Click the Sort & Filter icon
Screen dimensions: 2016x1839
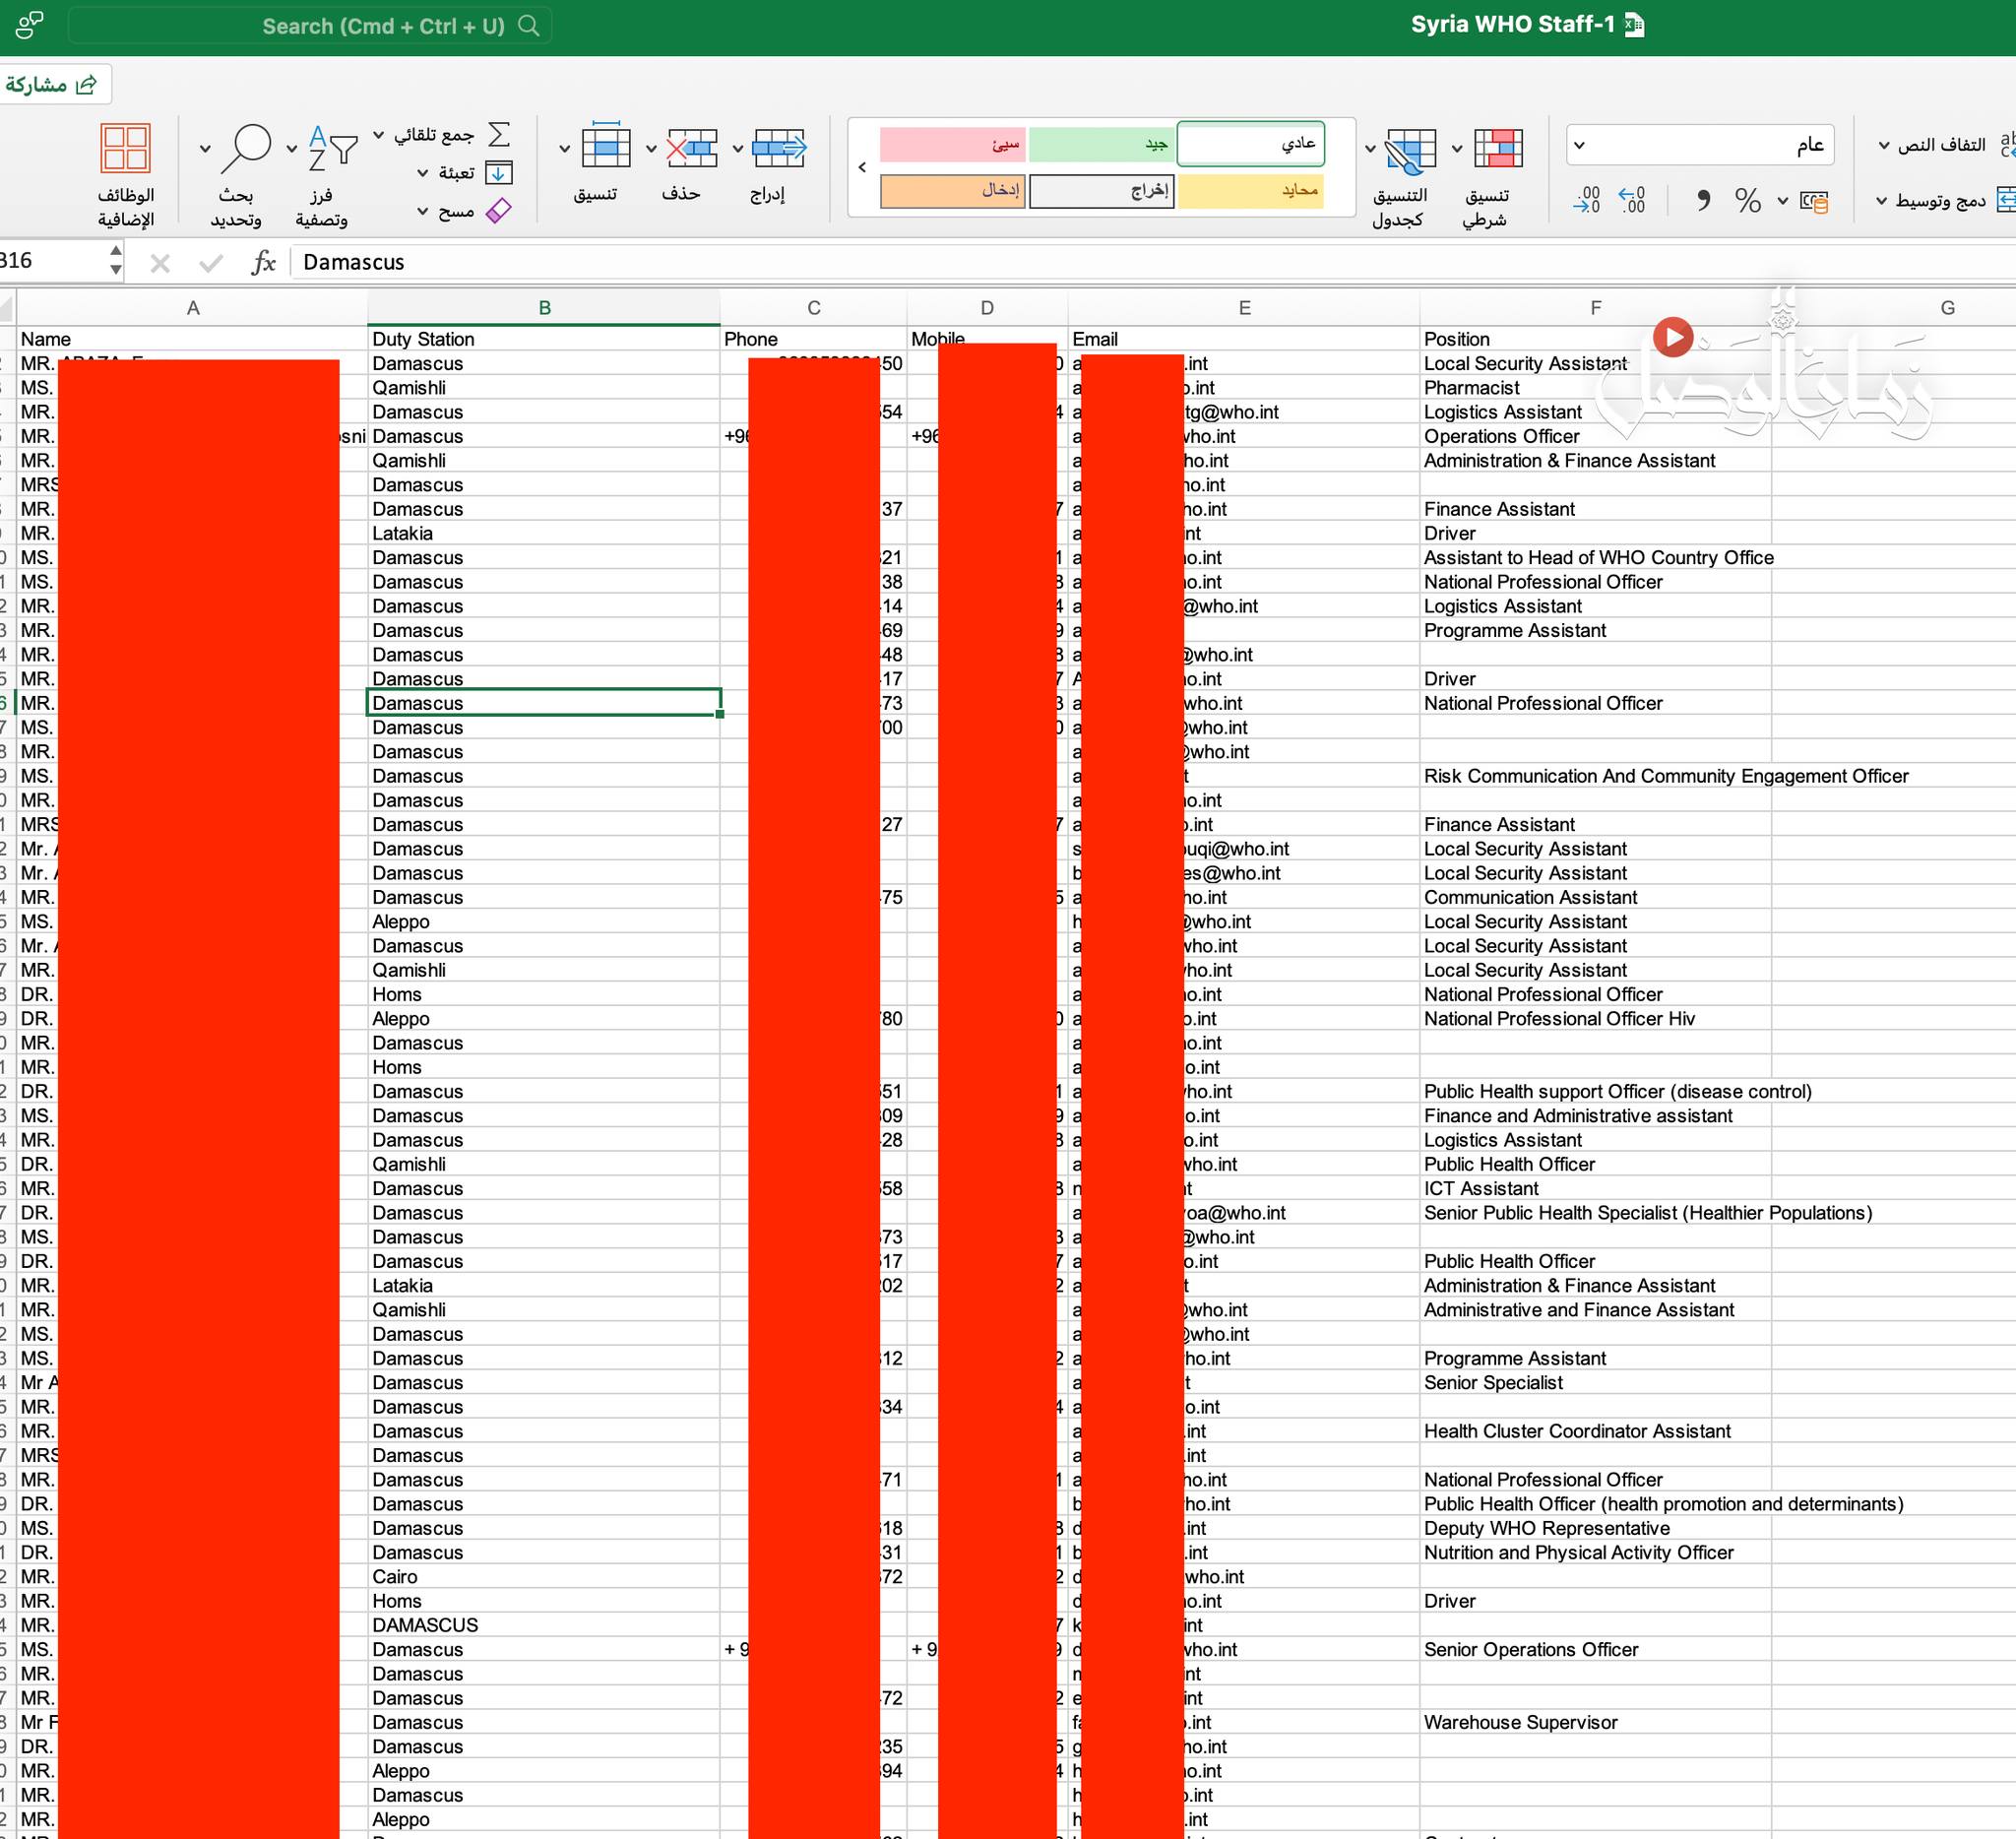pyautogui.click(x=332, y=148)
